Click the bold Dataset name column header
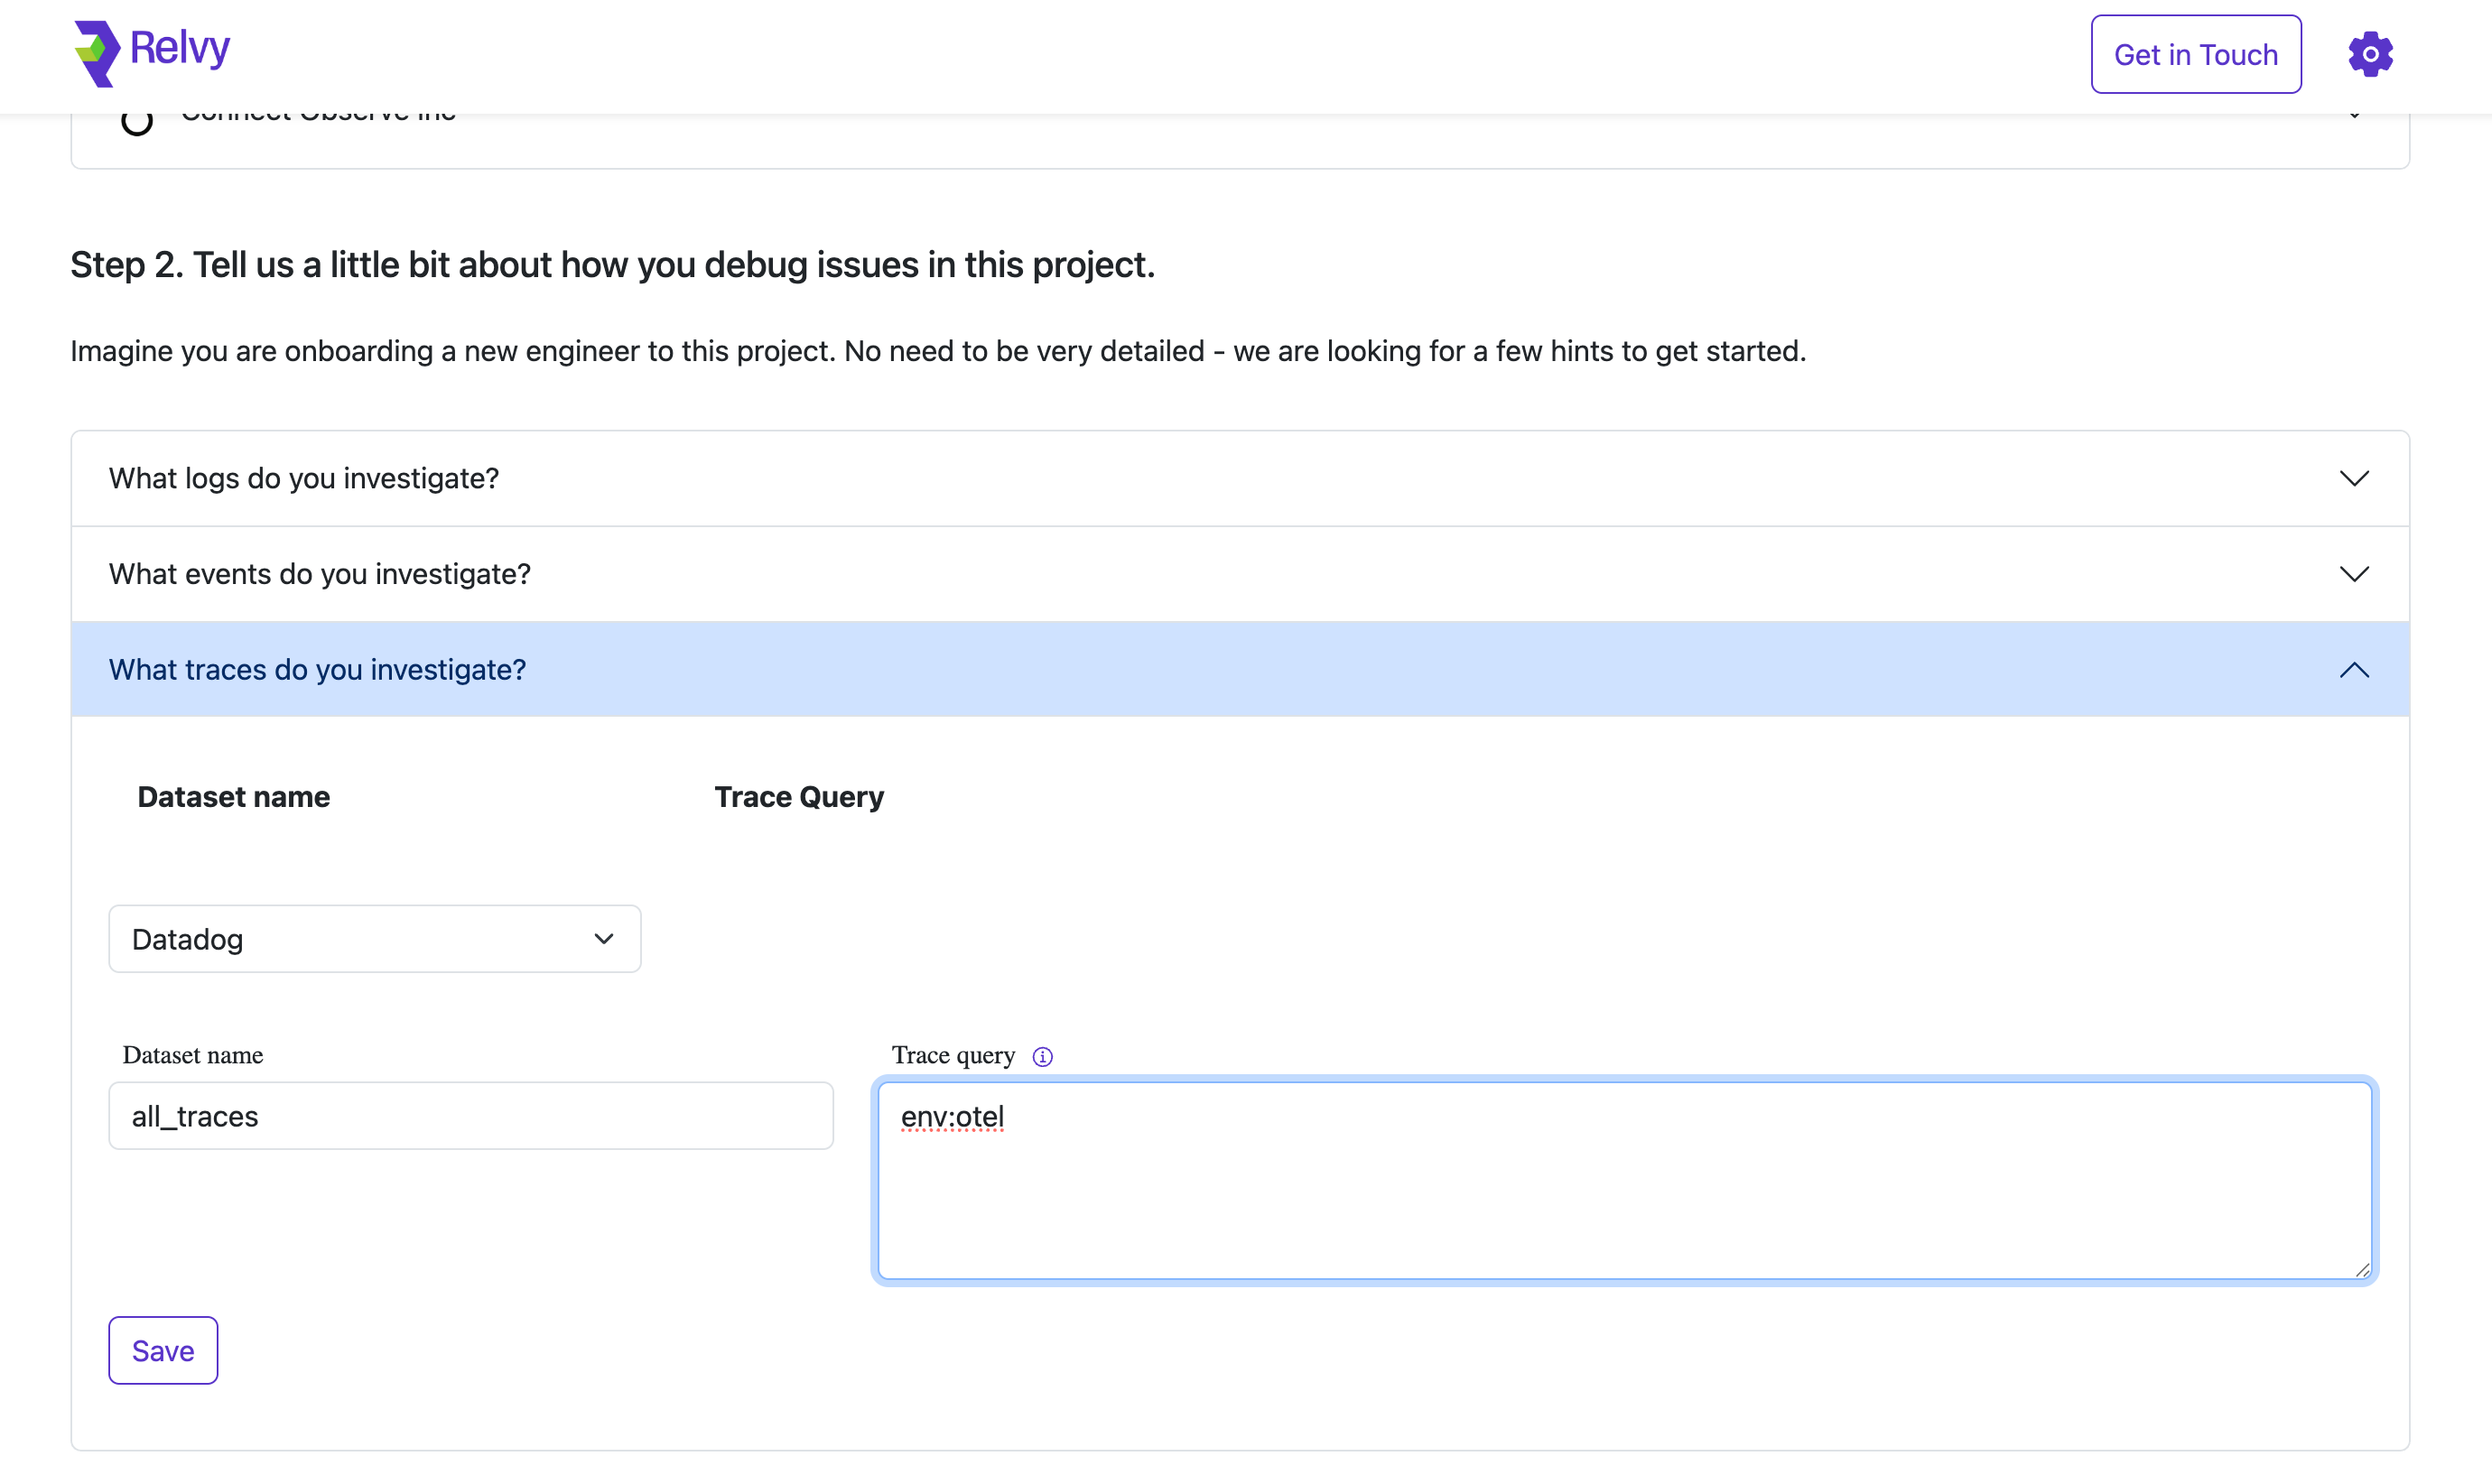Image resolution: width=2492 pixels, height=1484 pixels. 233,796
